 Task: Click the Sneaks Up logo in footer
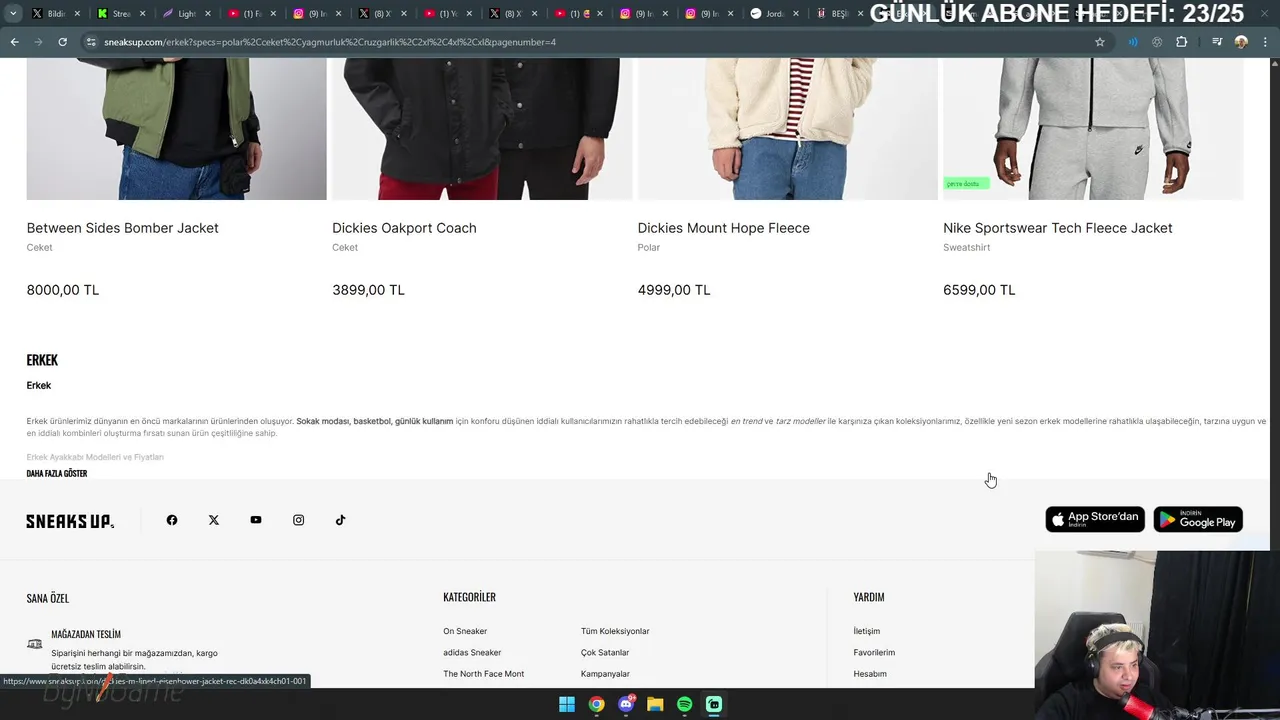coord(70,521)
